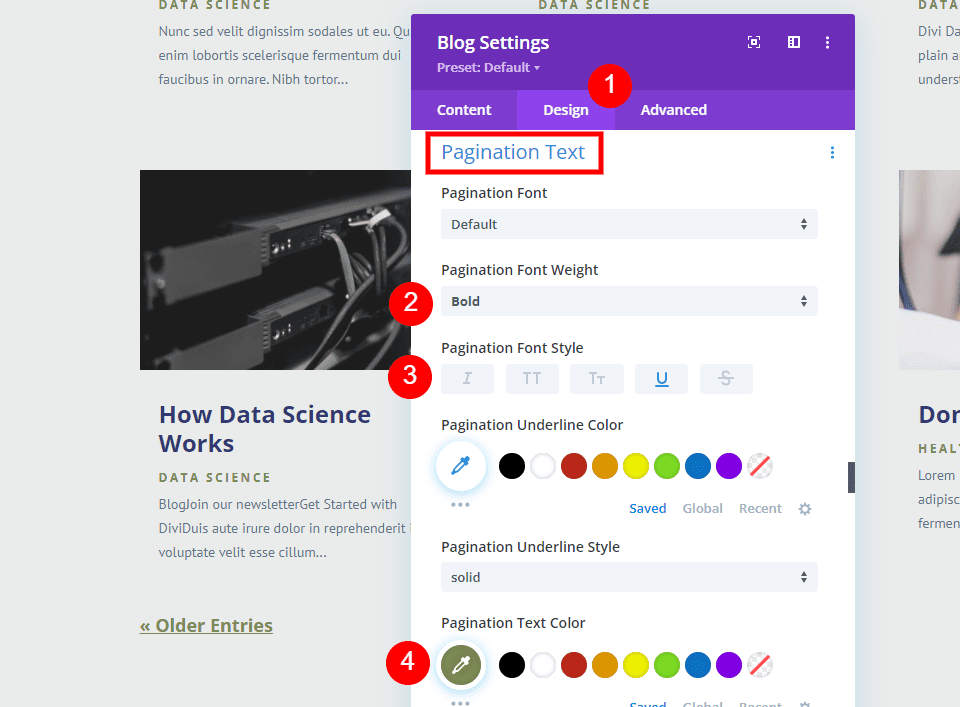Open the Pagination Font dropdown
Viewport: 960px width, 707px height.
[629, 224]
